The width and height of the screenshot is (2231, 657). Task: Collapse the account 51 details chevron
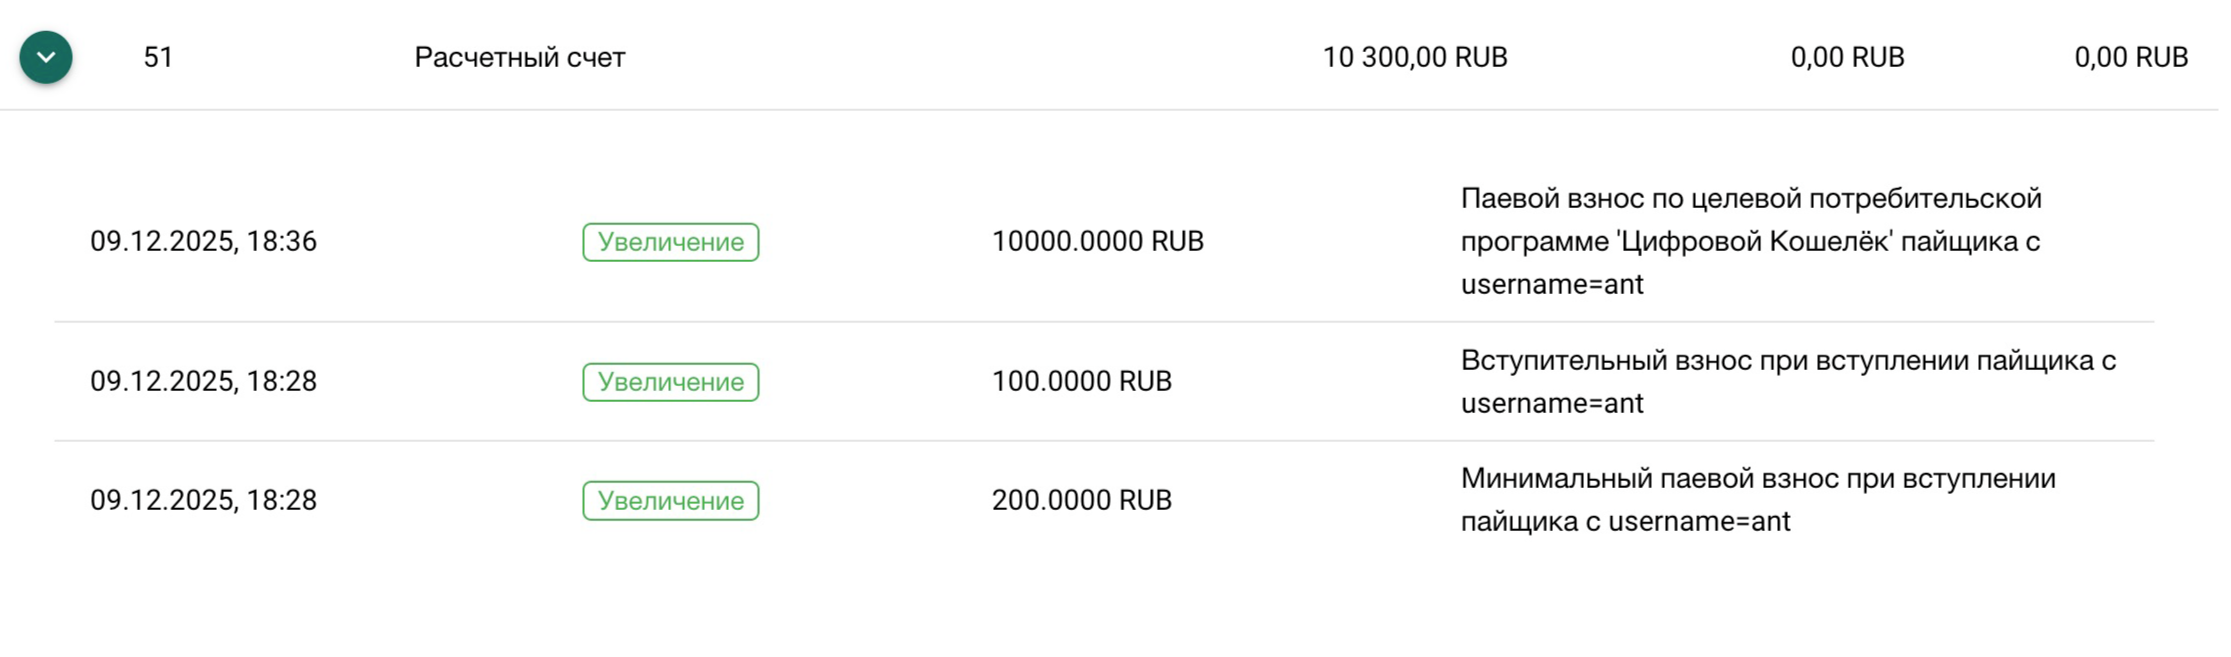tap(44, 57)
